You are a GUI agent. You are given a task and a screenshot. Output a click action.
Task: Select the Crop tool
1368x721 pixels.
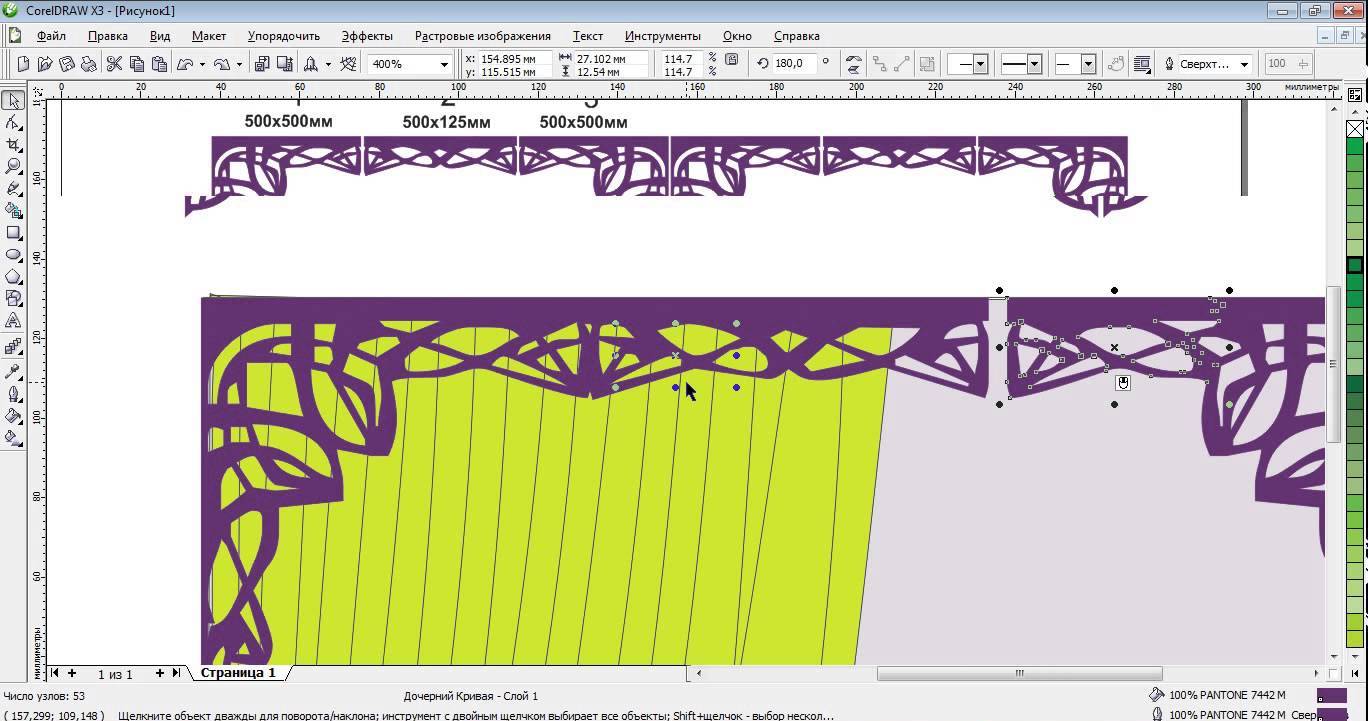[x=13, y=144]
